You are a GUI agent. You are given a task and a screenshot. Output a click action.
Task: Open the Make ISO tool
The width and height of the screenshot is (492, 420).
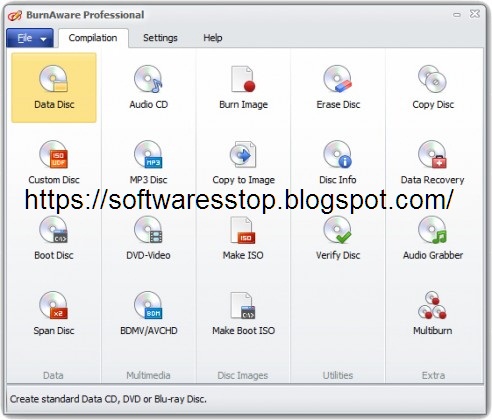tap(243, 238)
